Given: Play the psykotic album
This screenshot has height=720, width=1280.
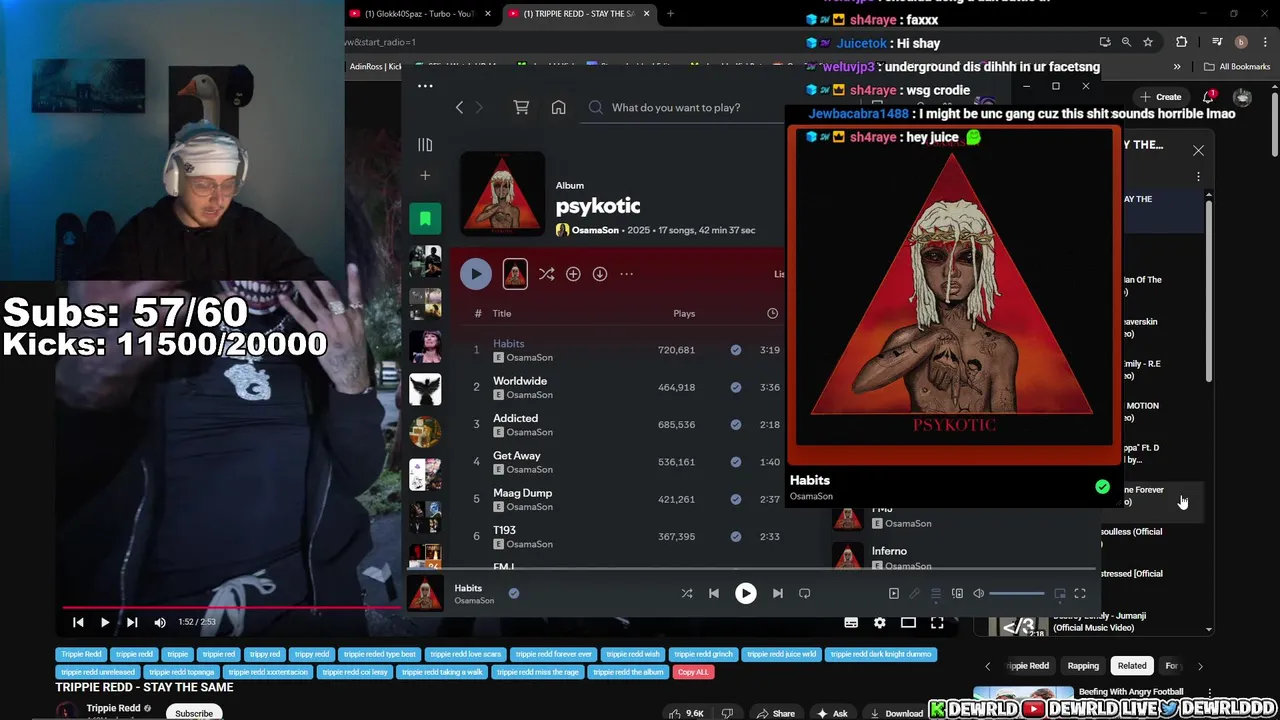Looking at the screenshot, I should [x=476, y=274].
